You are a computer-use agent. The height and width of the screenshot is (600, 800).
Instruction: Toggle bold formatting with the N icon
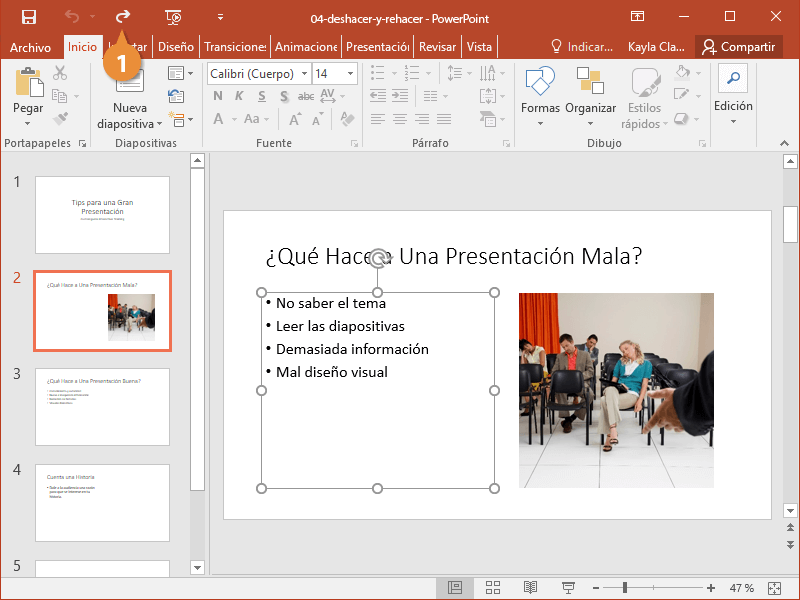(218, 96)
